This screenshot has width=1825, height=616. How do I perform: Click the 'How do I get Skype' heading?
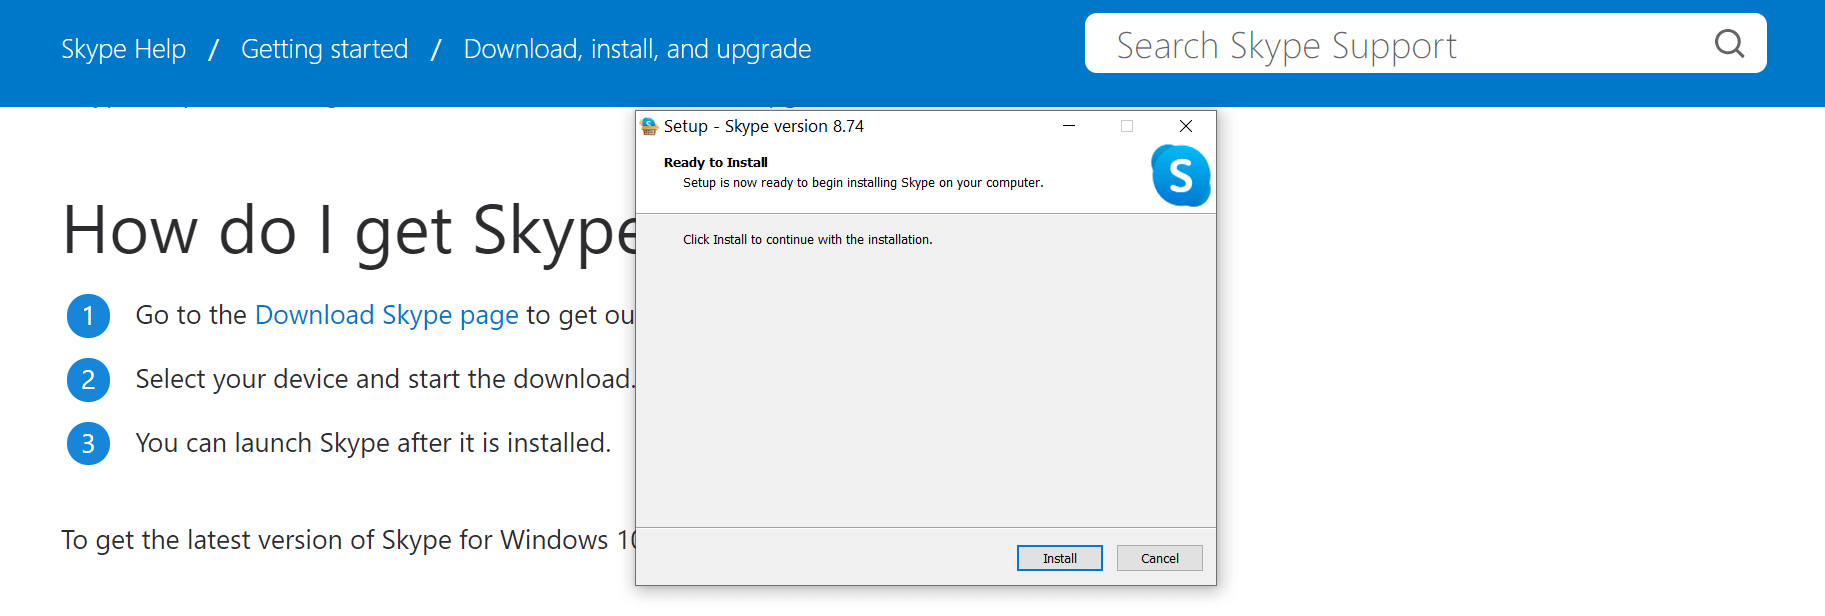349,231
